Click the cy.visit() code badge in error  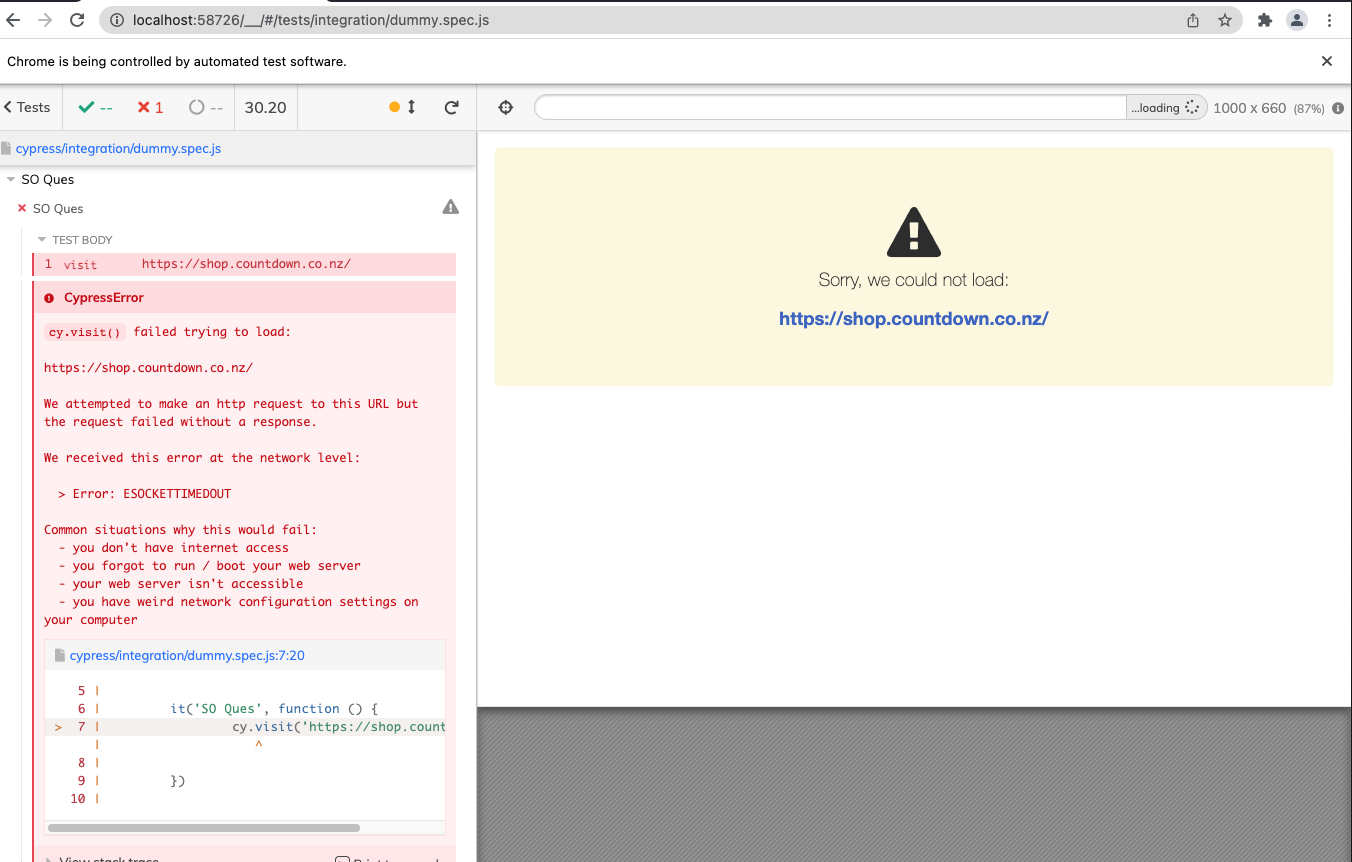pyautogui.click(x=85, y=332)
